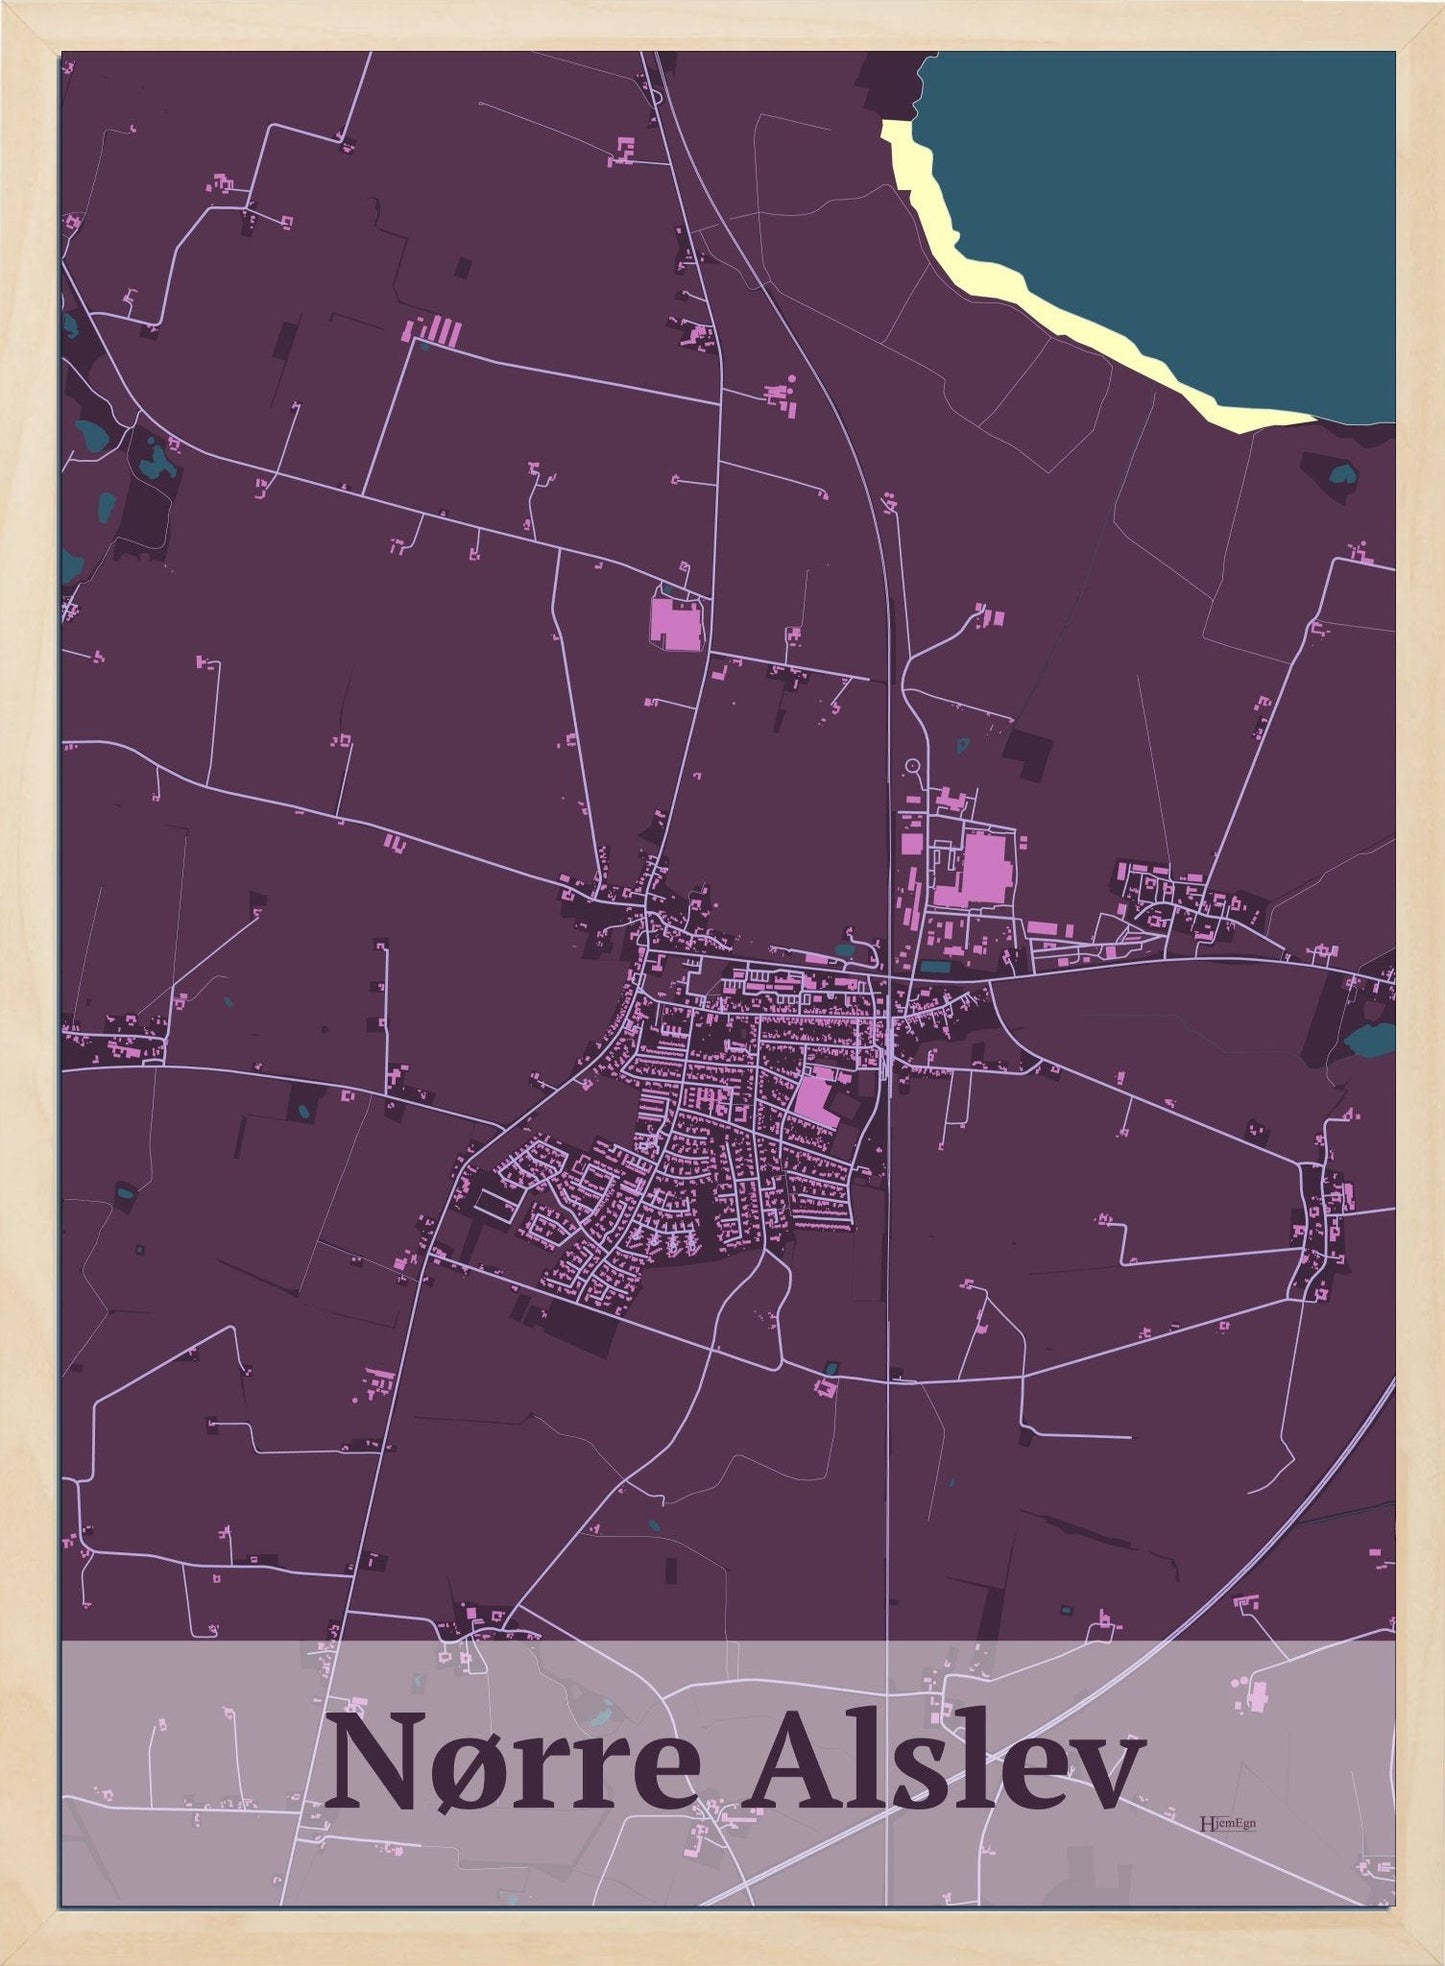Click the teal rectangular pond below the industrial area
Screen dimensions: 1445x1966
click(936, 967)
